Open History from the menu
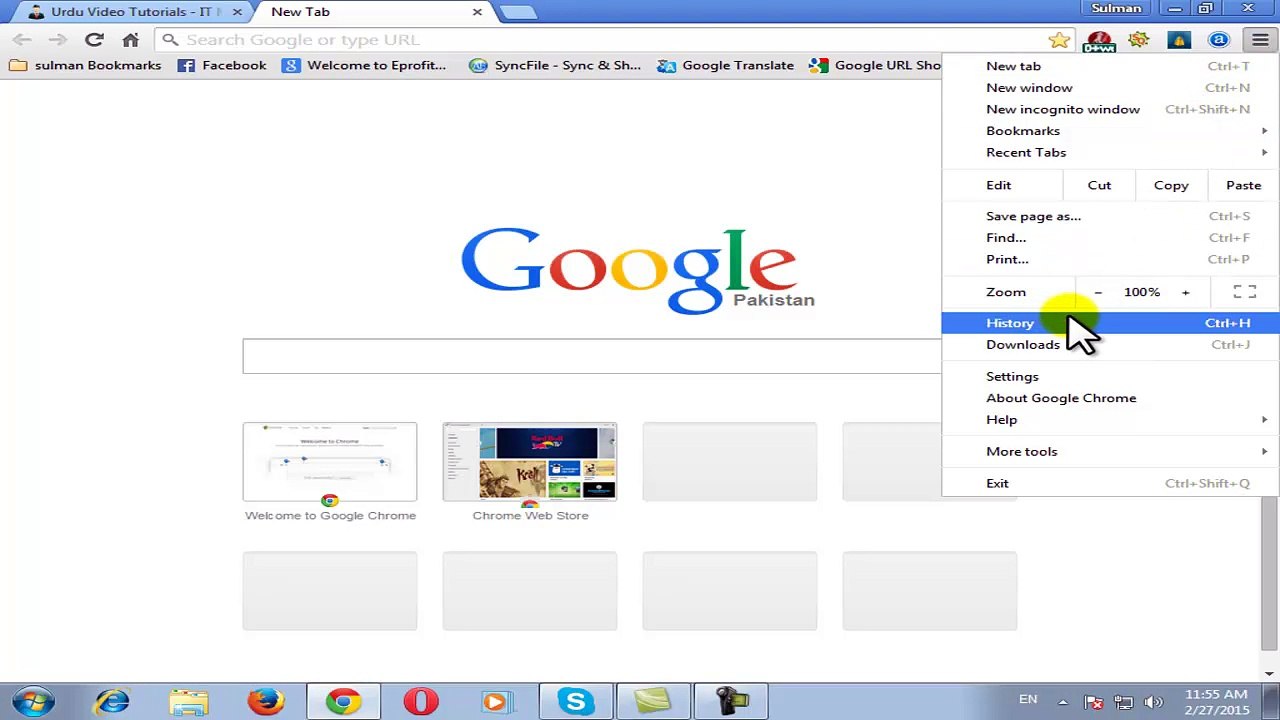The width and height of the screenshot is (1280, 720). (1110, 323)
